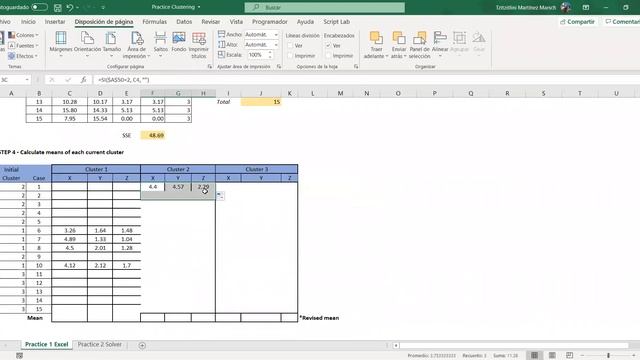Adjust the zoom slider in status bar

(608, 356)
